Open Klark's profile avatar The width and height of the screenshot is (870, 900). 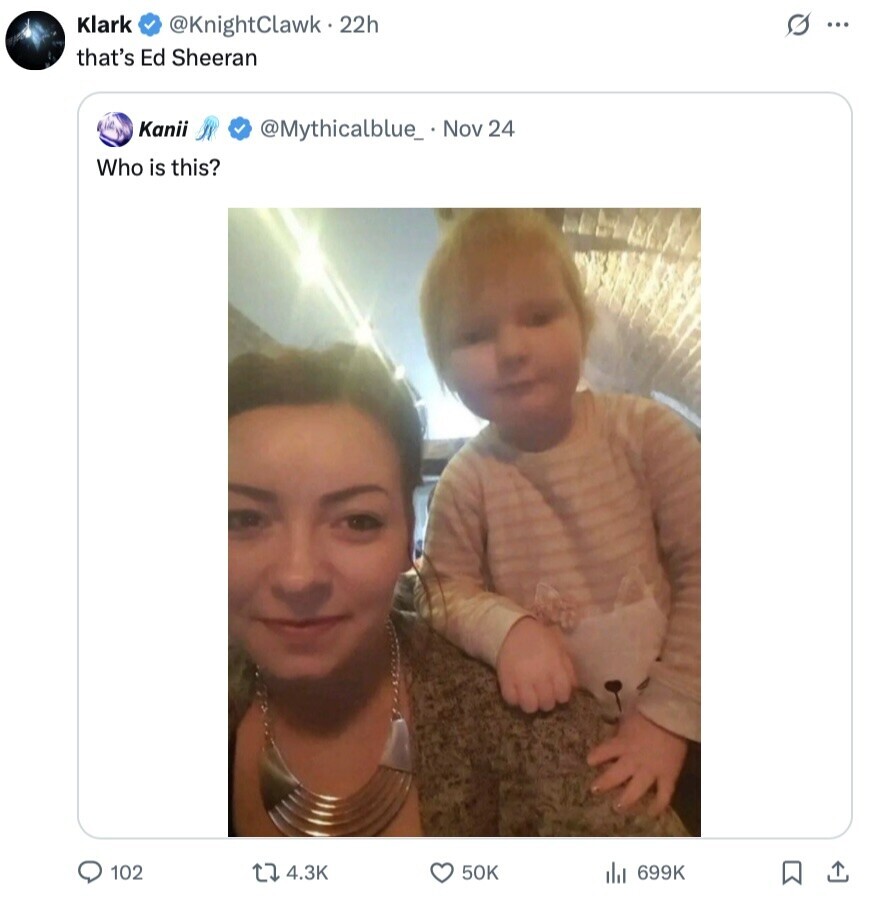click(x=35, y=41)
